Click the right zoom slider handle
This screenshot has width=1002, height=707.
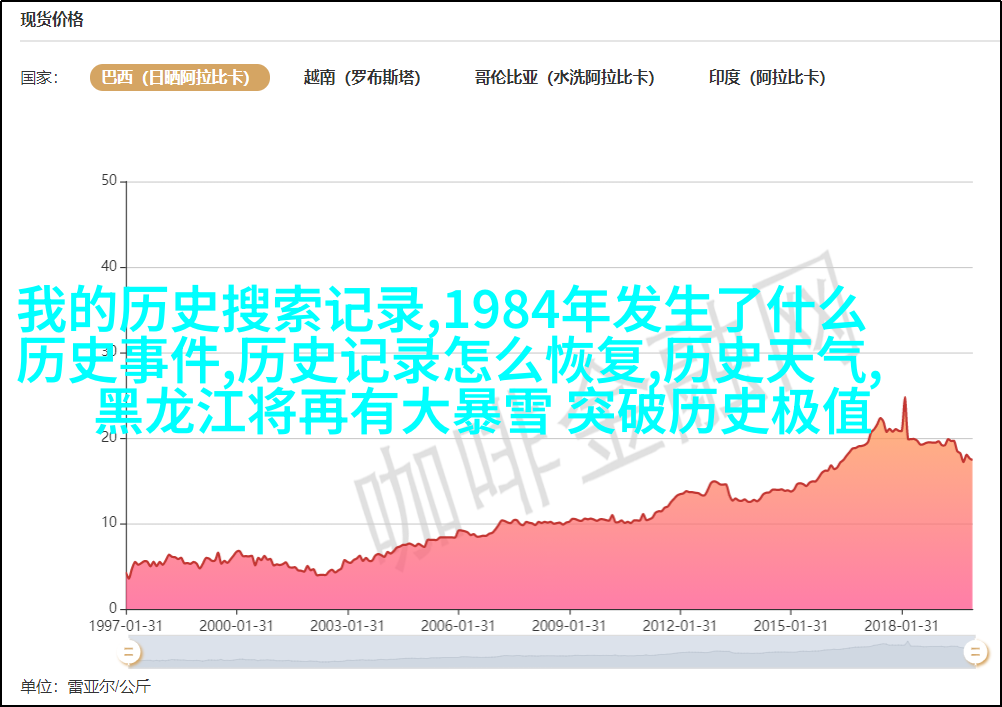click(975, 652)
